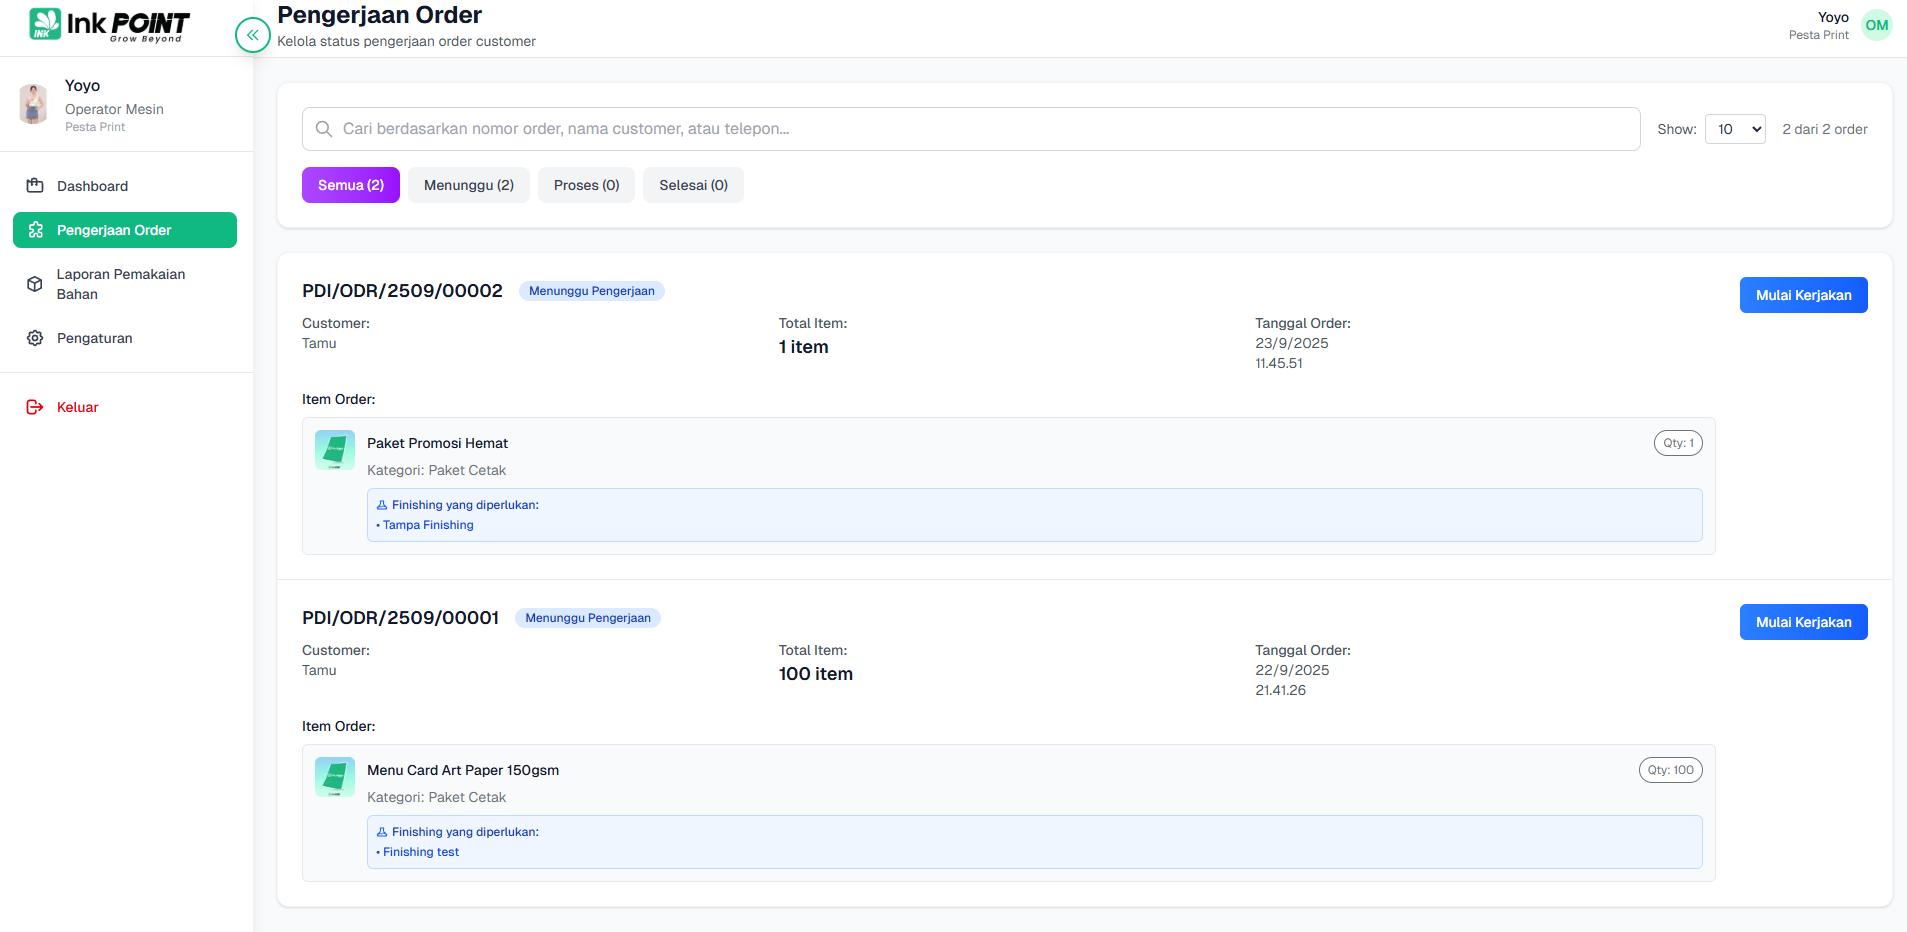Click the Dashboard icon in the sidebar
Screen dimensions: 1907x932
click(35, 186)
